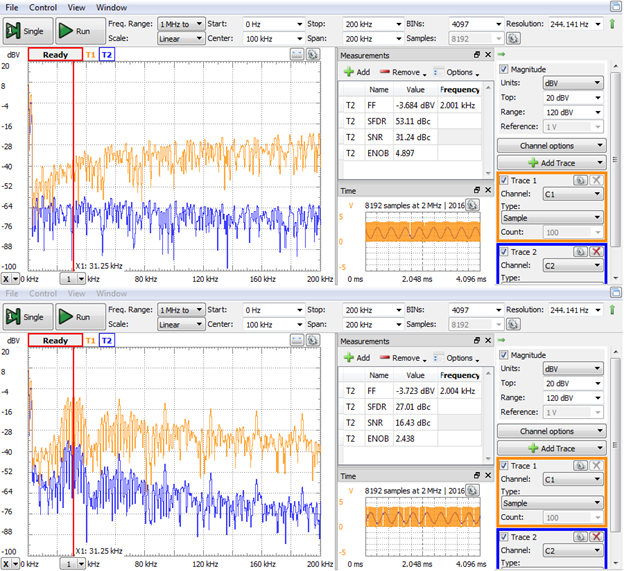Open Trace 1 settings gear in top window
Screen dimensions: 624x571
(580, 180)
